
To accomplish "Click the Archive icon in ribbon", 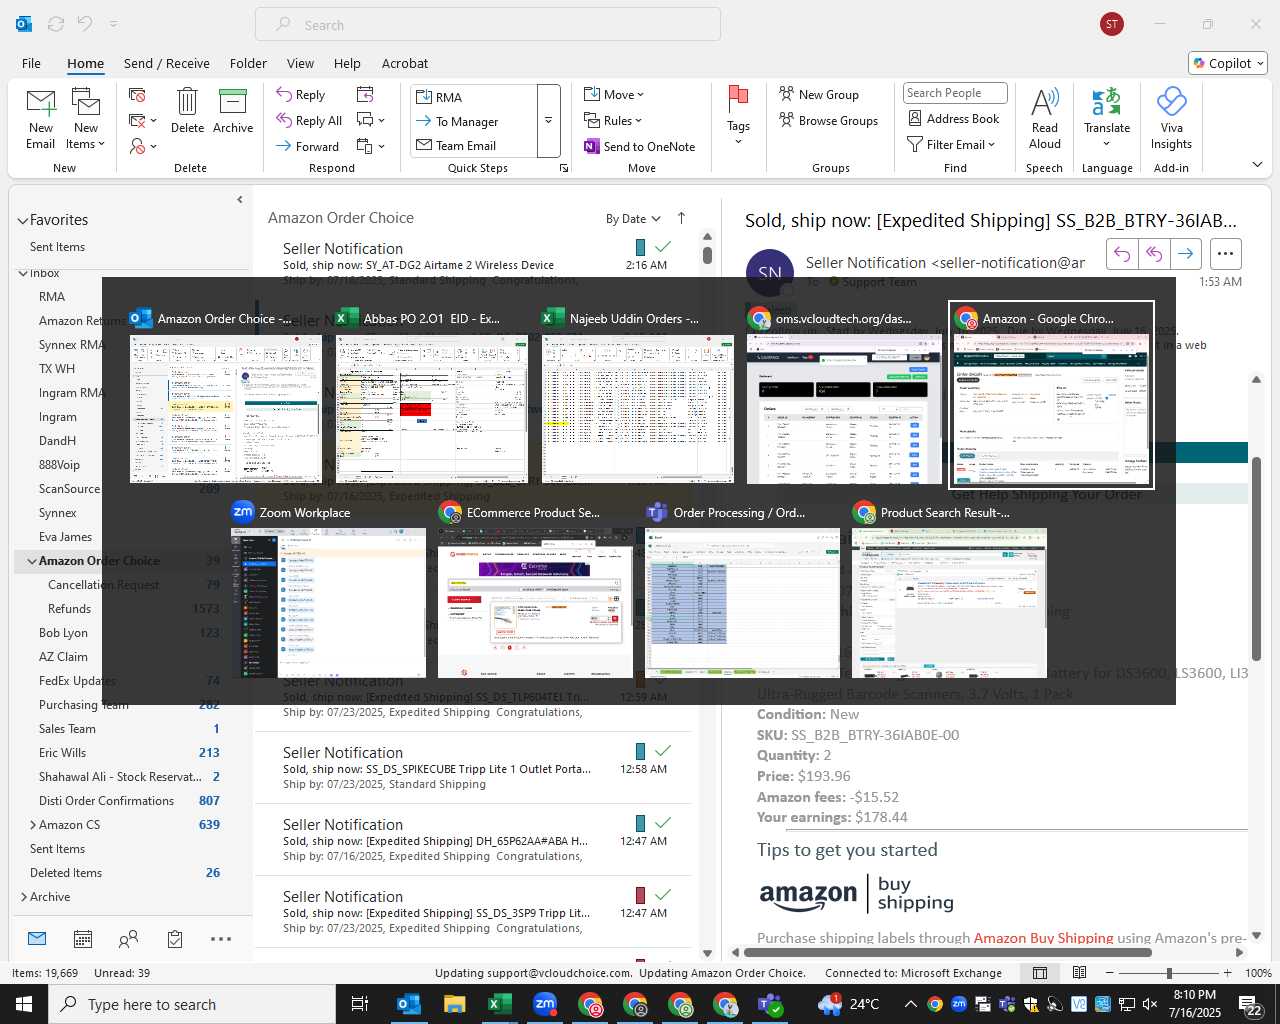I will 233,111.
